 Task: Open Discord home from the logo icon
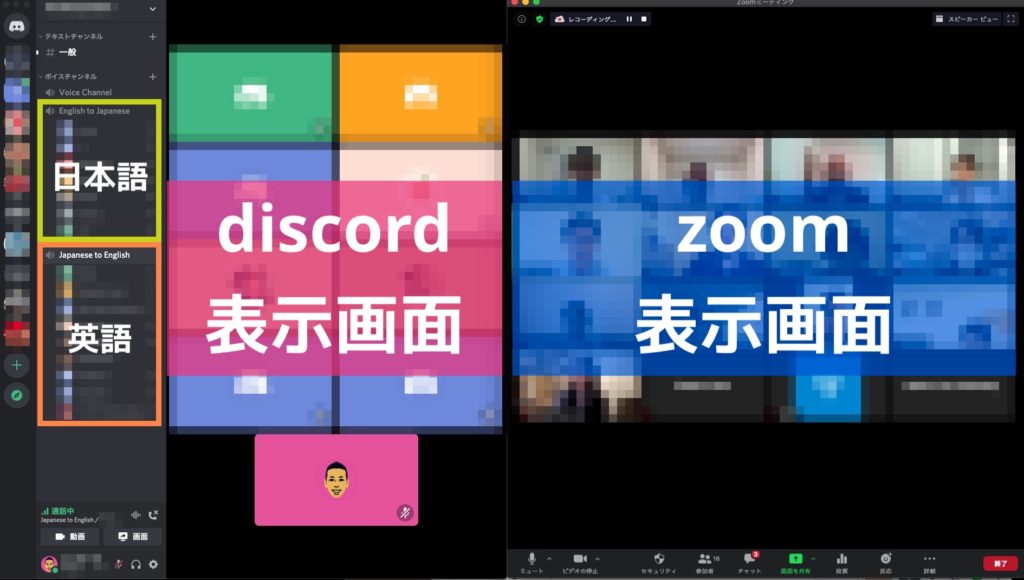17,27
